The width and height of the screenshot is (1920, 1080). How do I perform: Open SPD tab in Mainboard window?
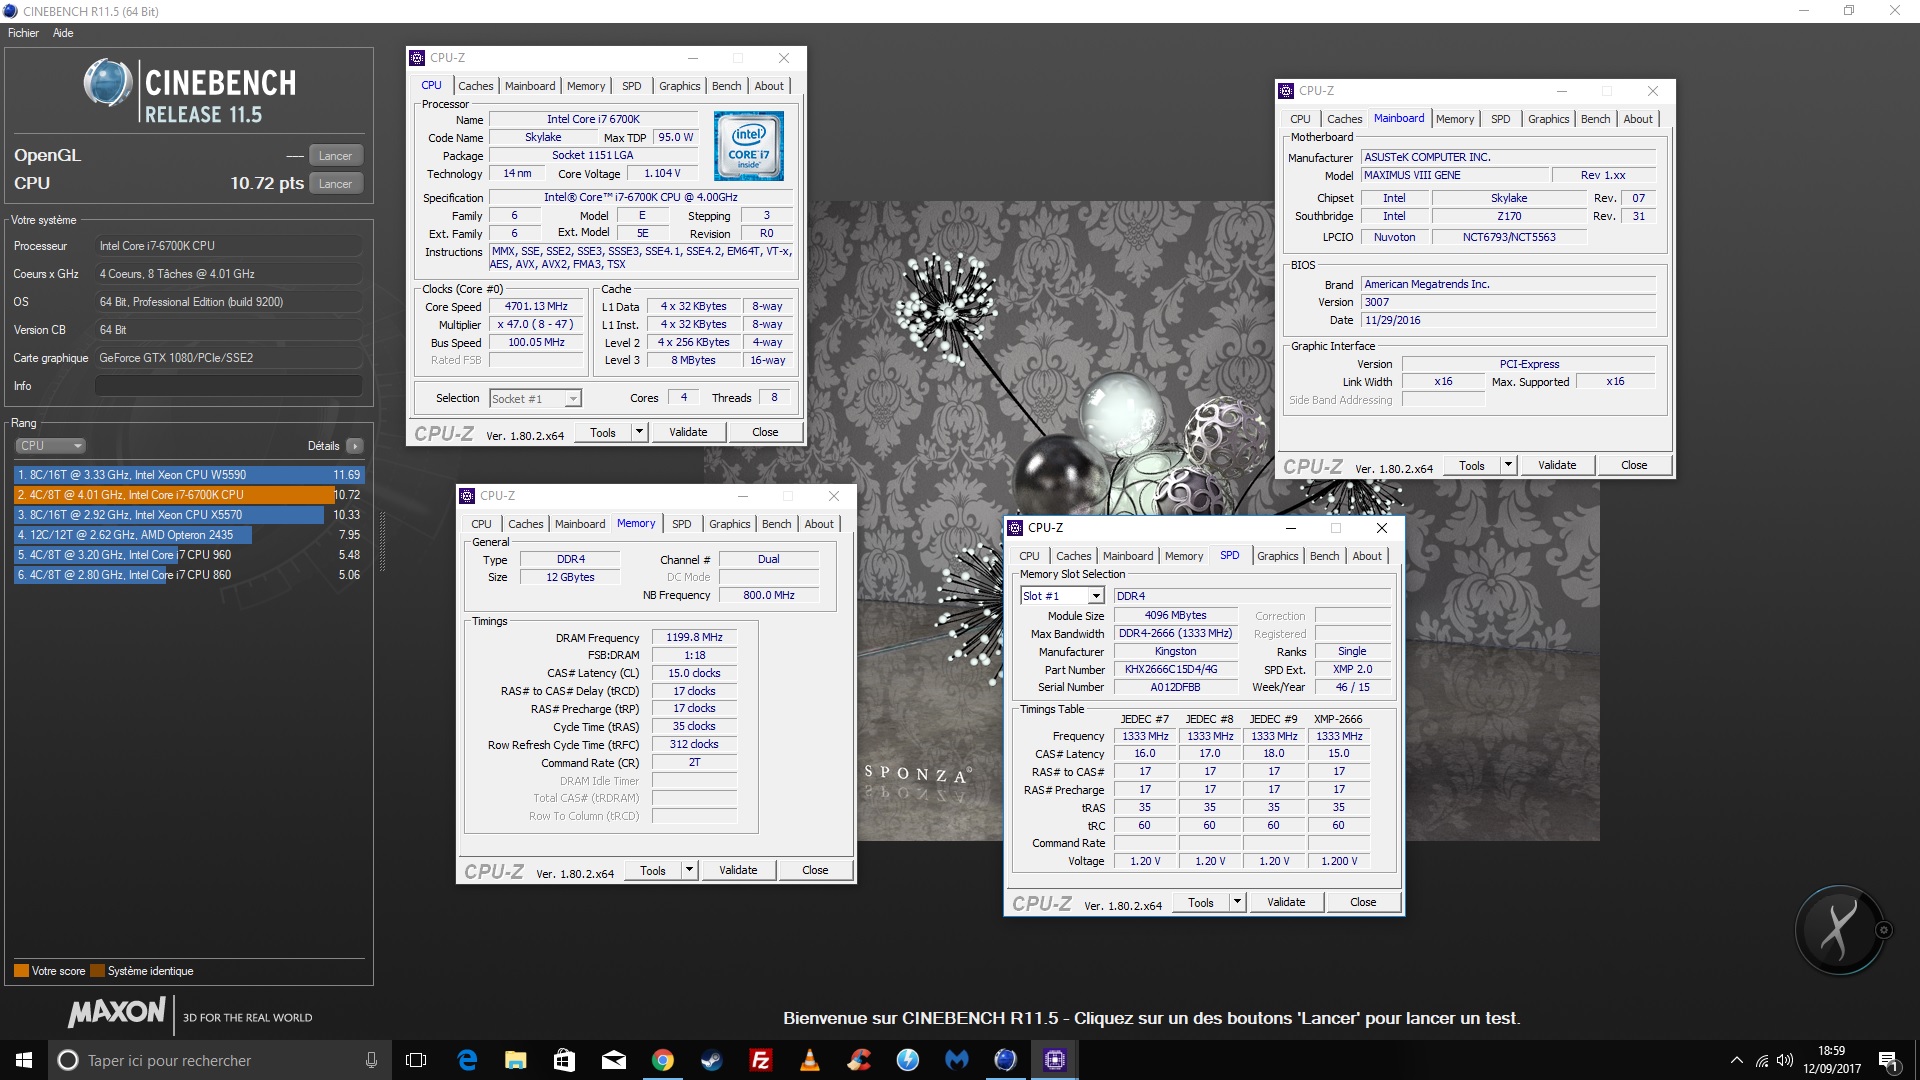[x=1500, y=119]
